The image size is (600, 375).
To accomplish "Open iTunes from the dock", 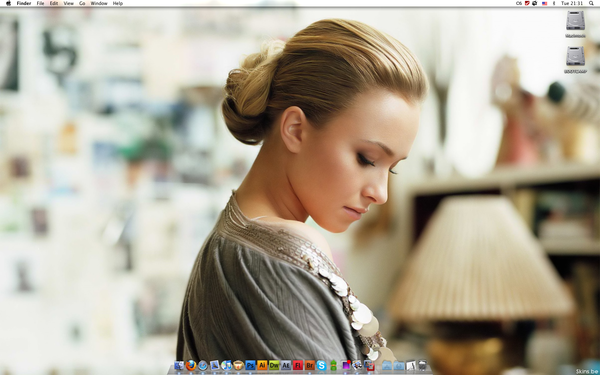I will pos(227,365).
